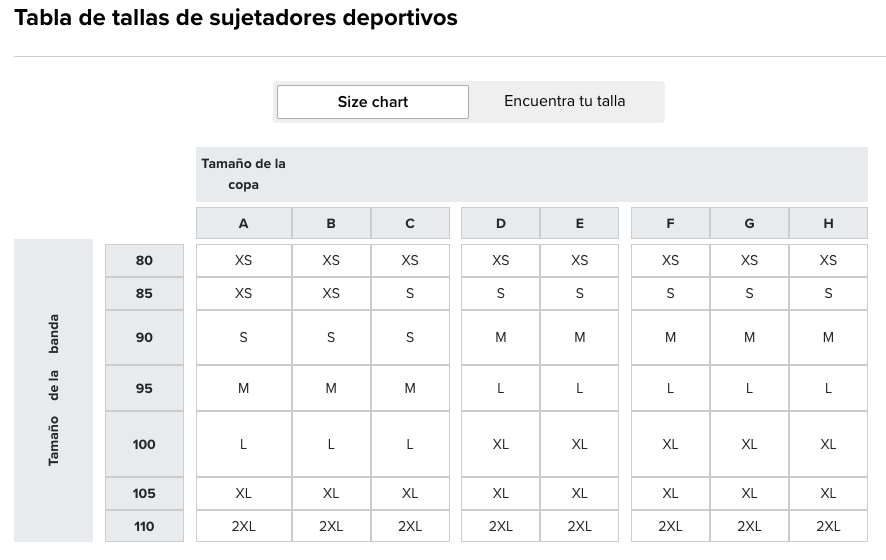Open the Encuentra tu talla tab
Screen dimensions: 886x560
pos(564,101)
